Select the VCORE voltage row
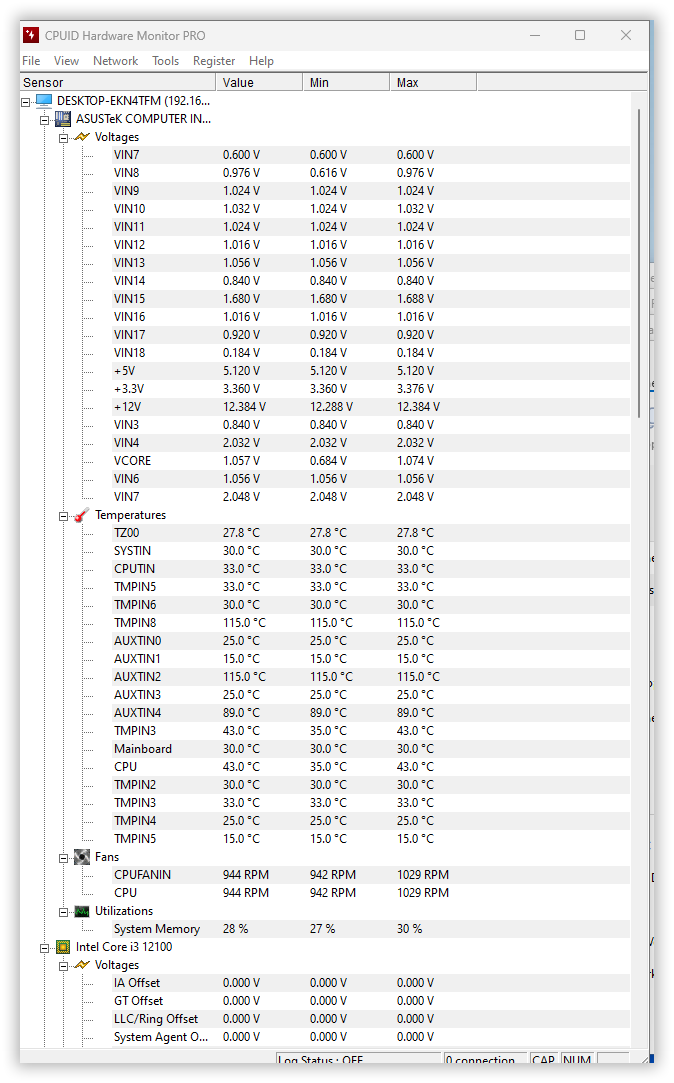The width and height of the screenshot is (674, 1083). pyautogui.click(x=133, y=461)
